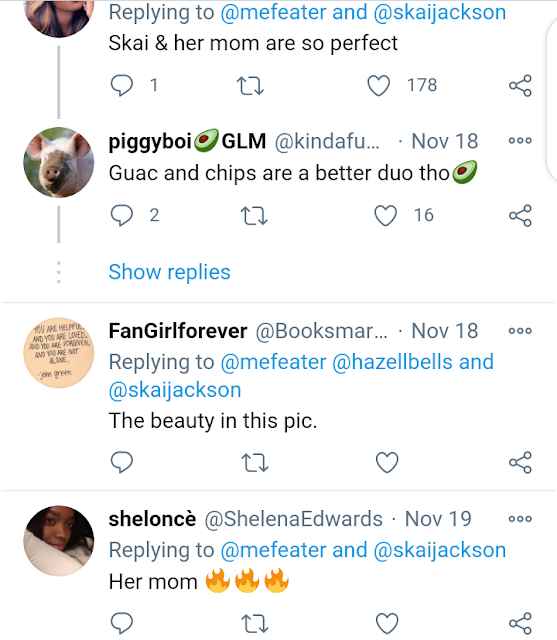Viewport: 557px width, 640px height.
Task: Share piggyboi's guac and chips tweet
Action: click(x=520, y=216)
